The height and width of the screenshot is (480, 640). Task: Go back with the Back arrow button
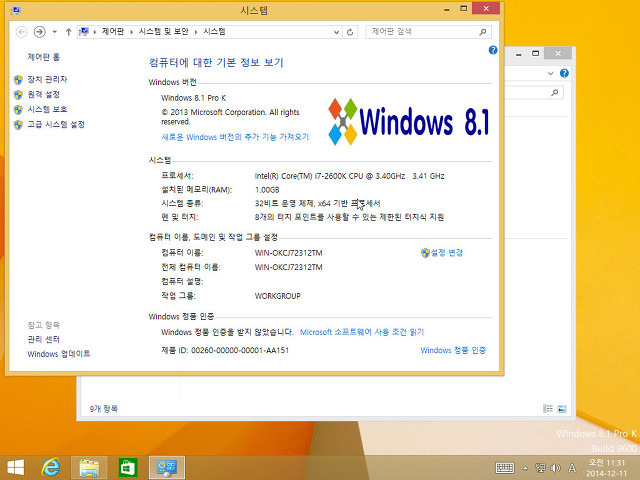tap(22, 32)
